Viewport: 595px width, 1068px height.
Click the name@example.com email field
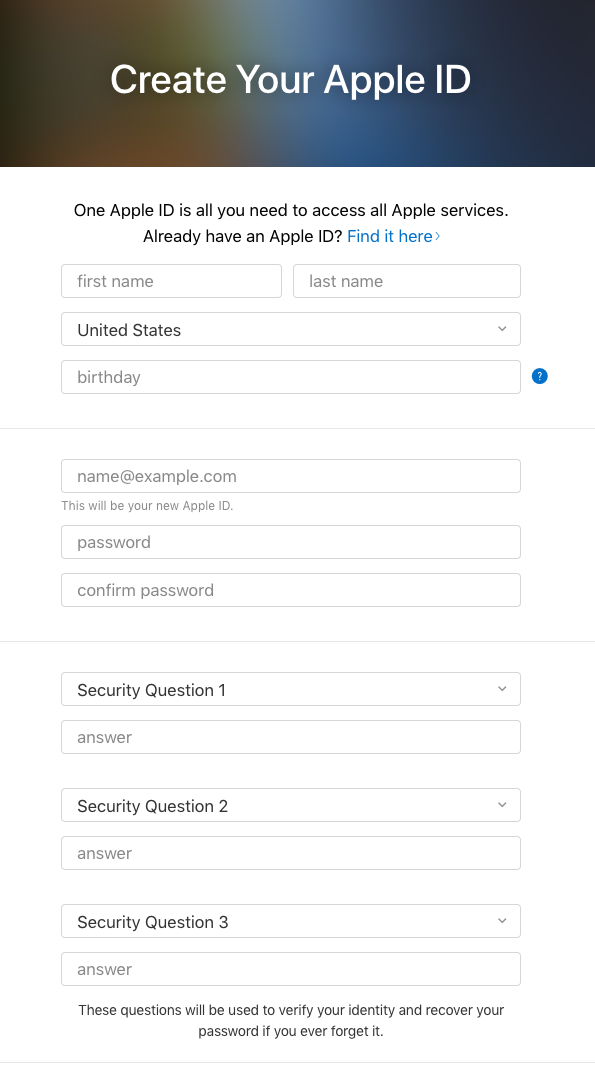pos(291,476)
